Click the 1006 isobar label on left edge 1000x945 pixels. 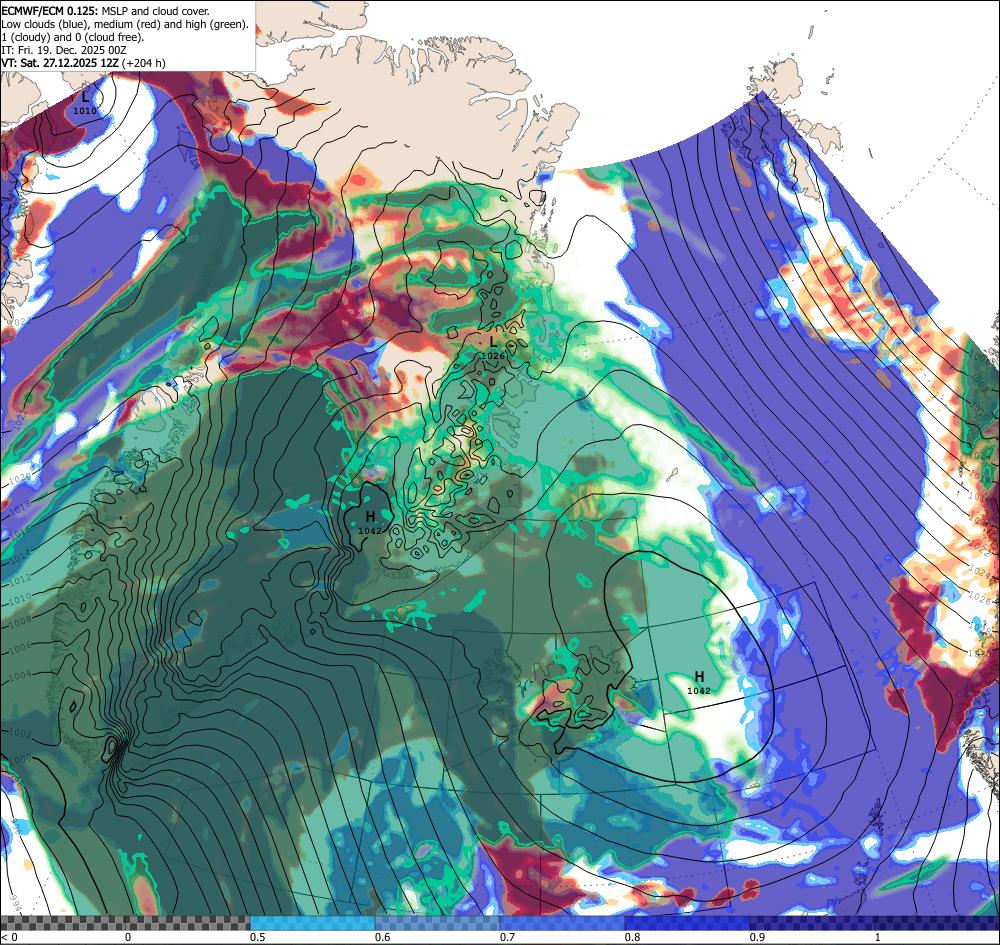(x=20, y=647)
